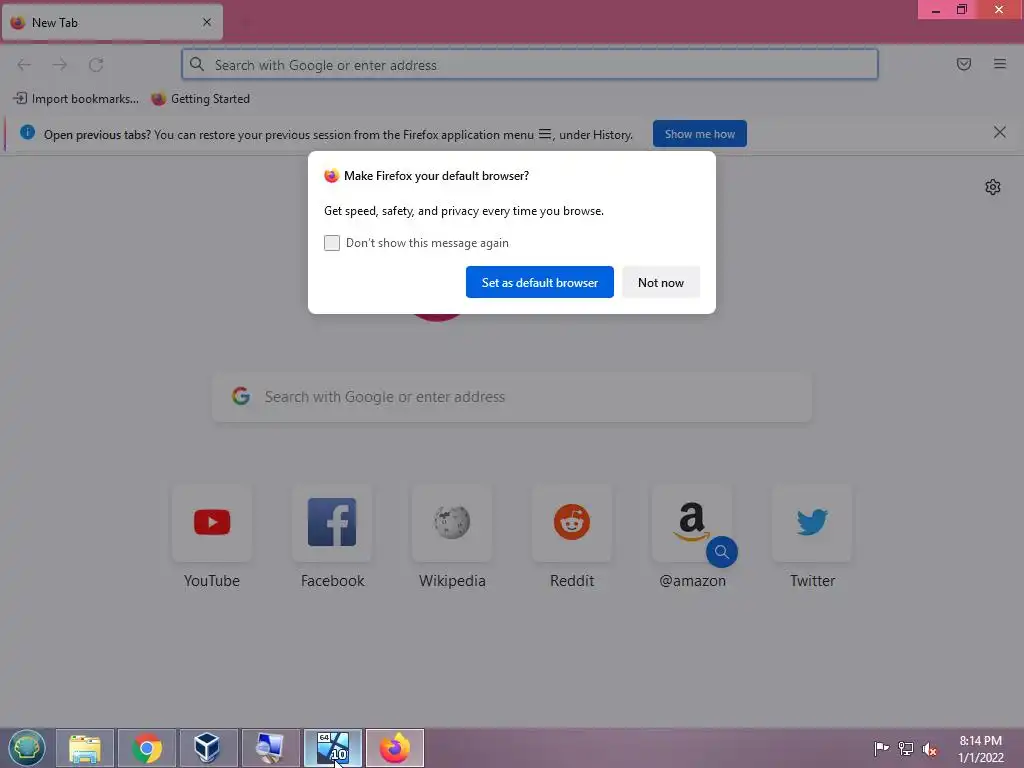Select the New Tab tab

[112, 22]
